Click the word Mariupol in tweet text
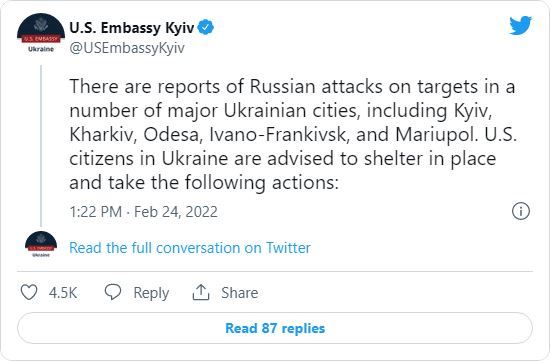 coord(435,135)
